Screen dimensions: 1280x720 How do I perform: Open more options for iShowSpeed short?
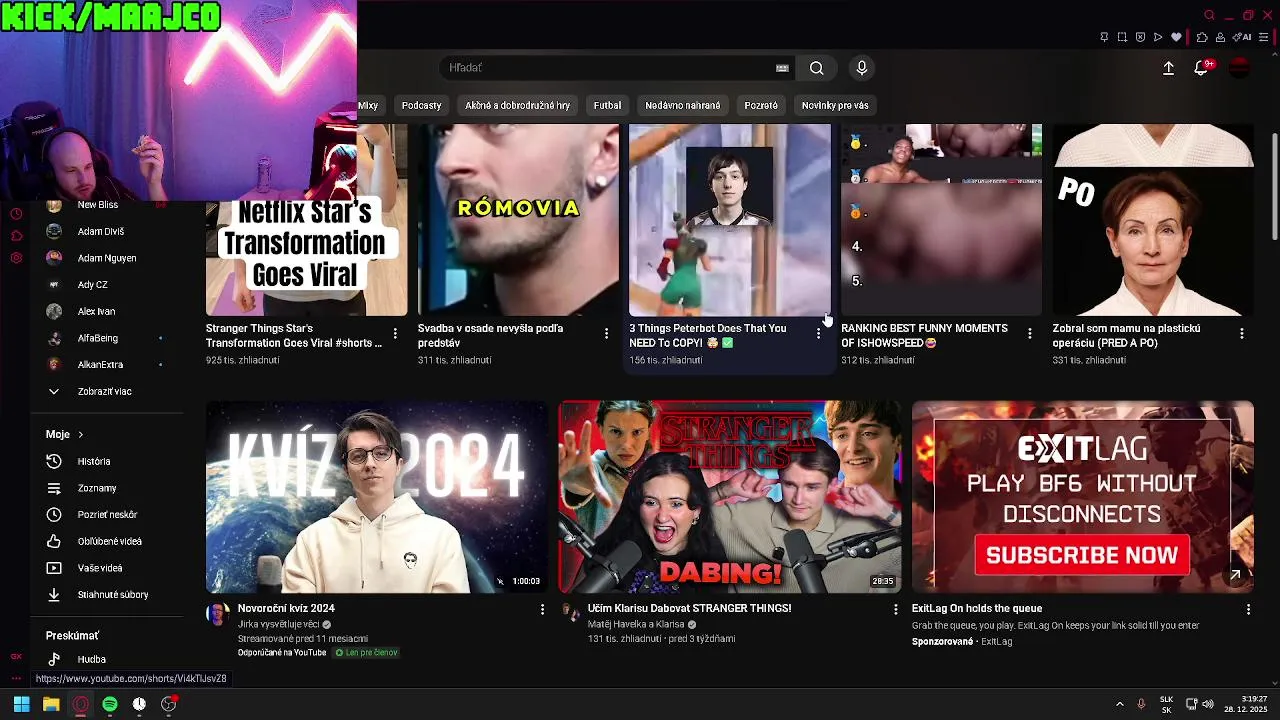coord(1030,333)
